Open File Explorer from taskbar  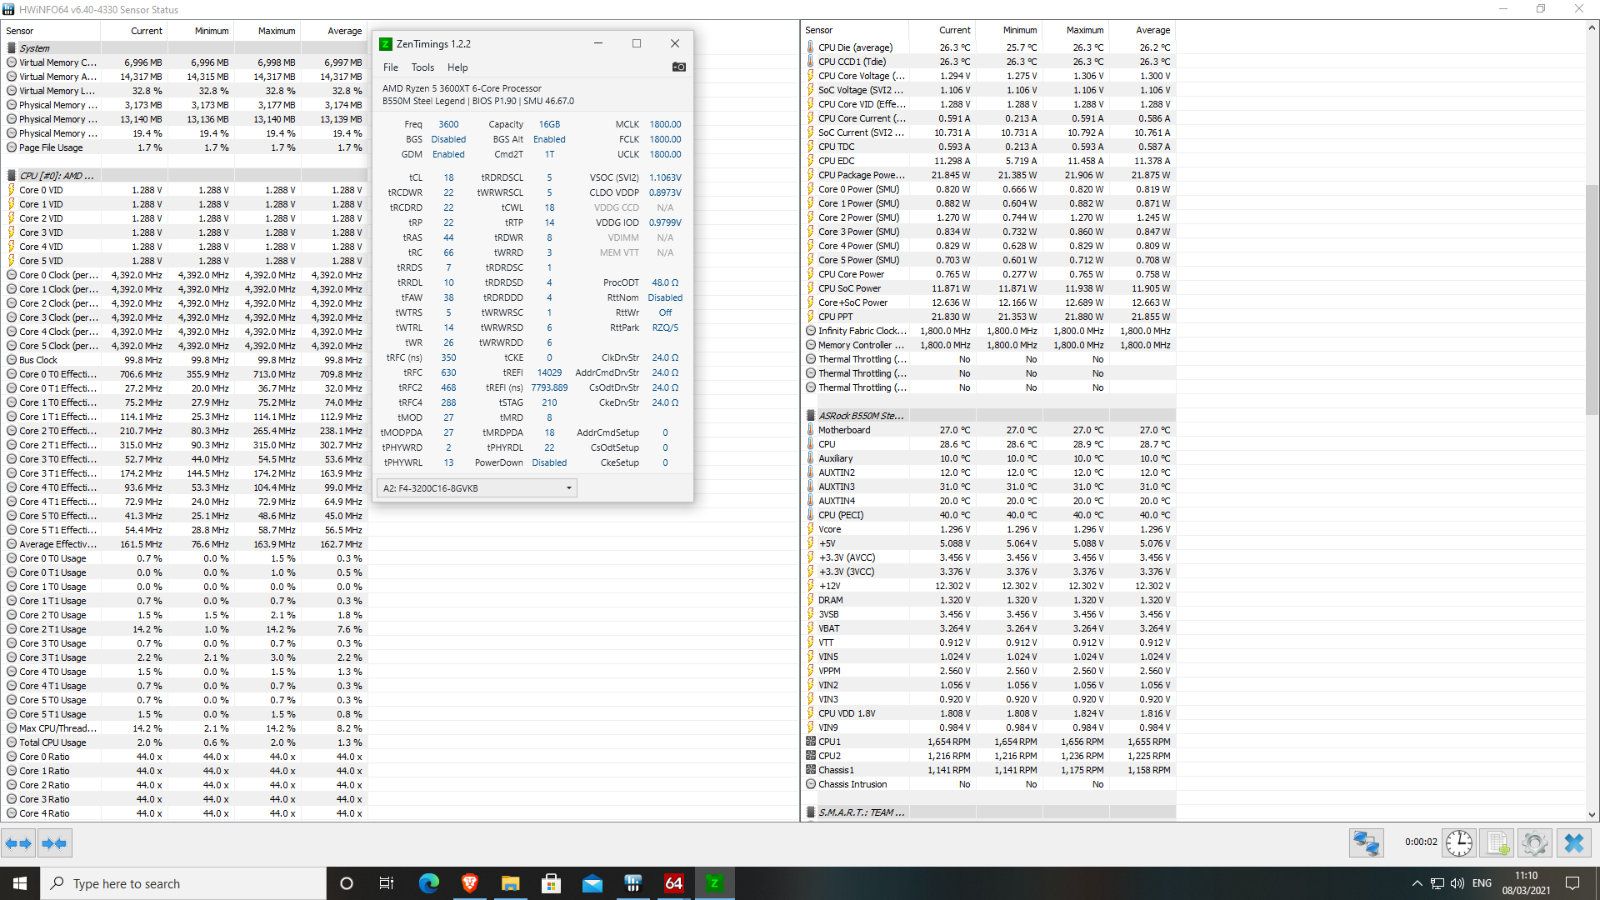(511, 883)
